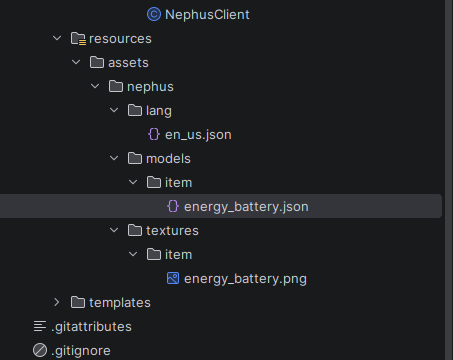Click the .gitattributes file icon

[x=40, y=326]
